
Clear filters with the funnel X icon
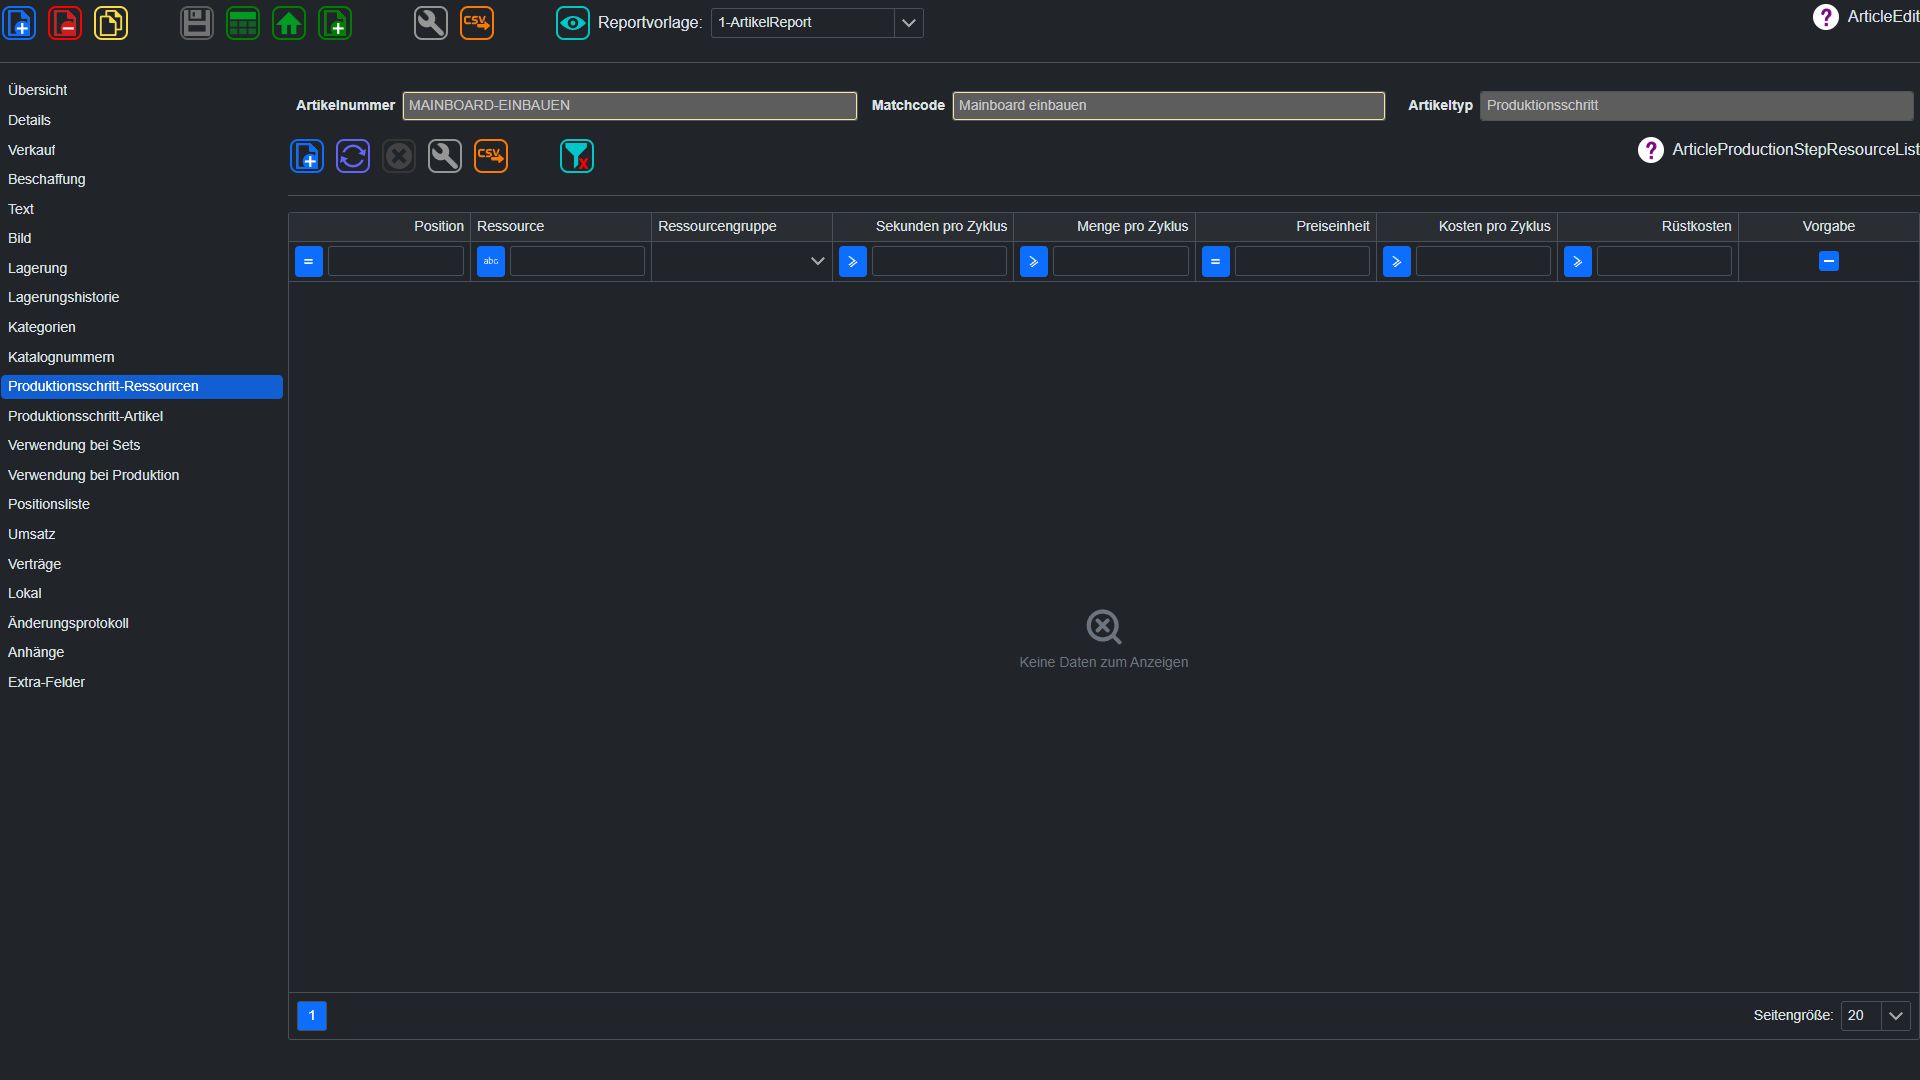(x=577, y=156)
